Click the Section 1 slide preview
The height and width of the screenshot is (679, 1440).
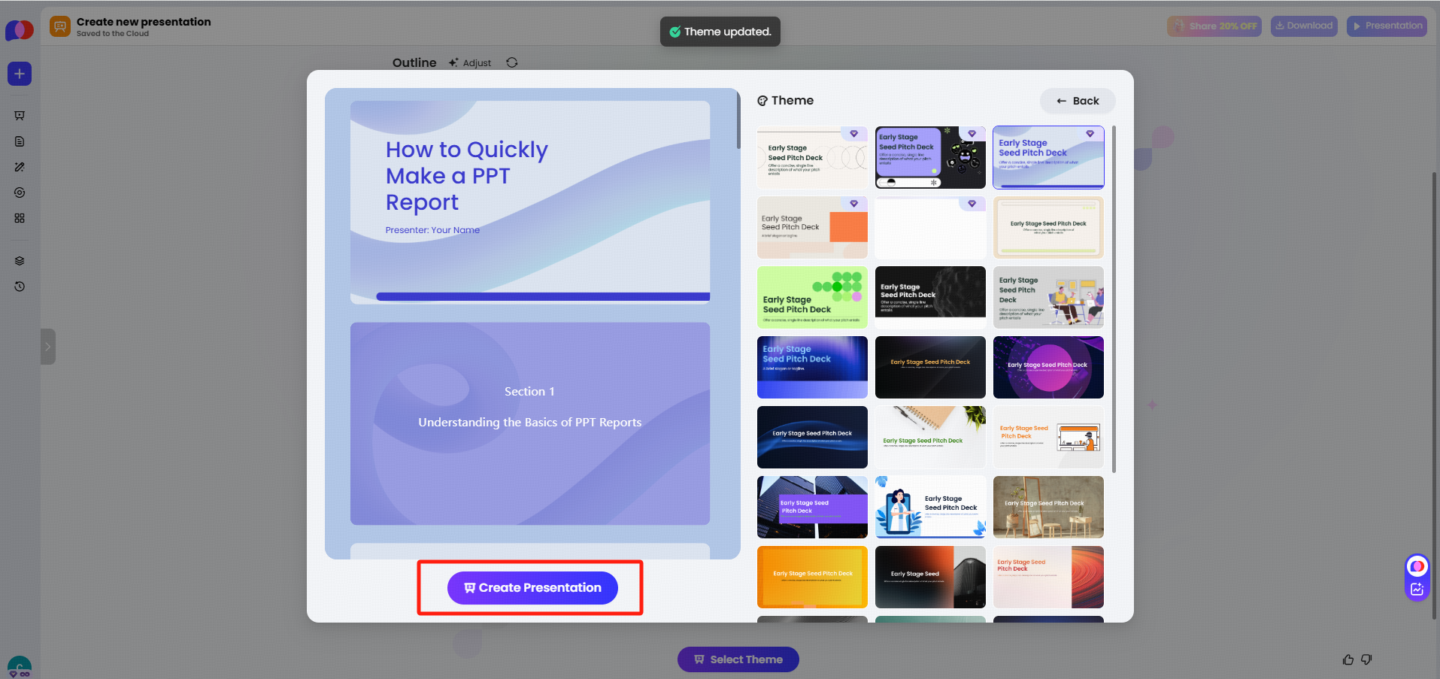tap(530, 423)
